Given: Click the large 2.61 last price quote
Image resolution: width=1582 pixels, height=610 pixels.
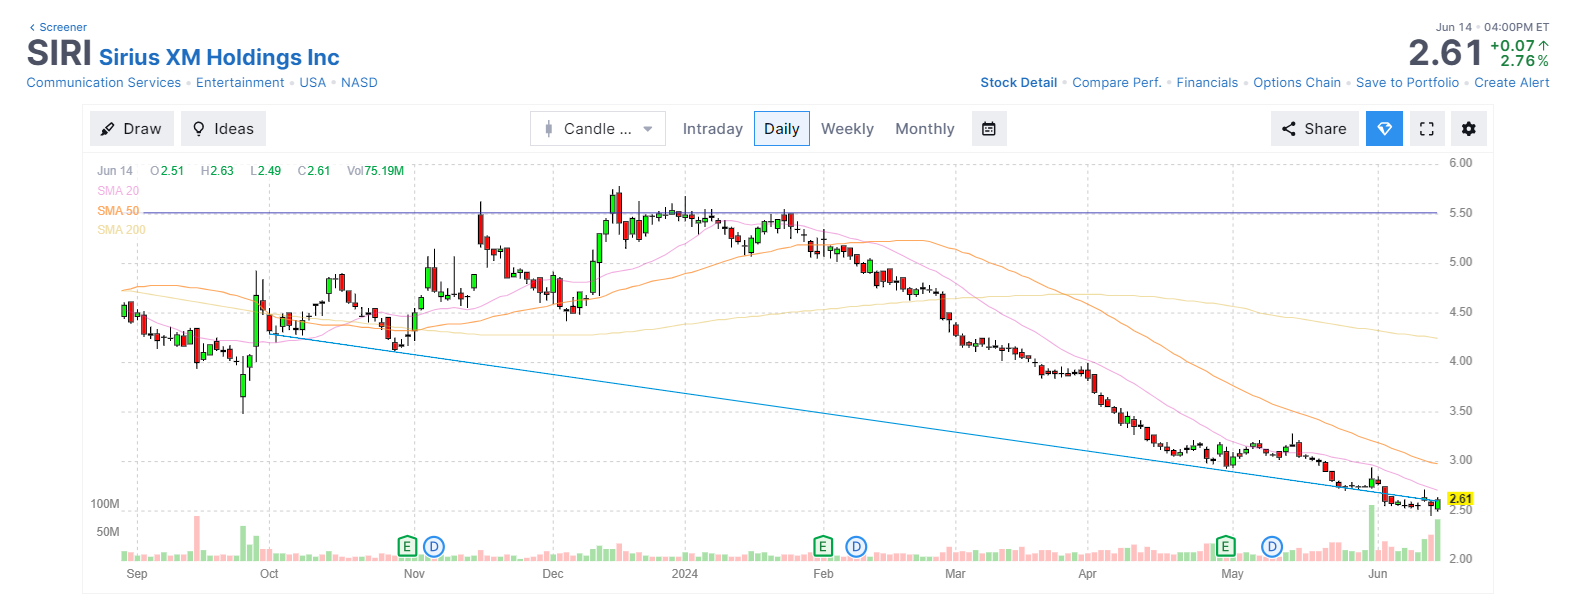Looking at the screenshot, I should pos(1445,53).
